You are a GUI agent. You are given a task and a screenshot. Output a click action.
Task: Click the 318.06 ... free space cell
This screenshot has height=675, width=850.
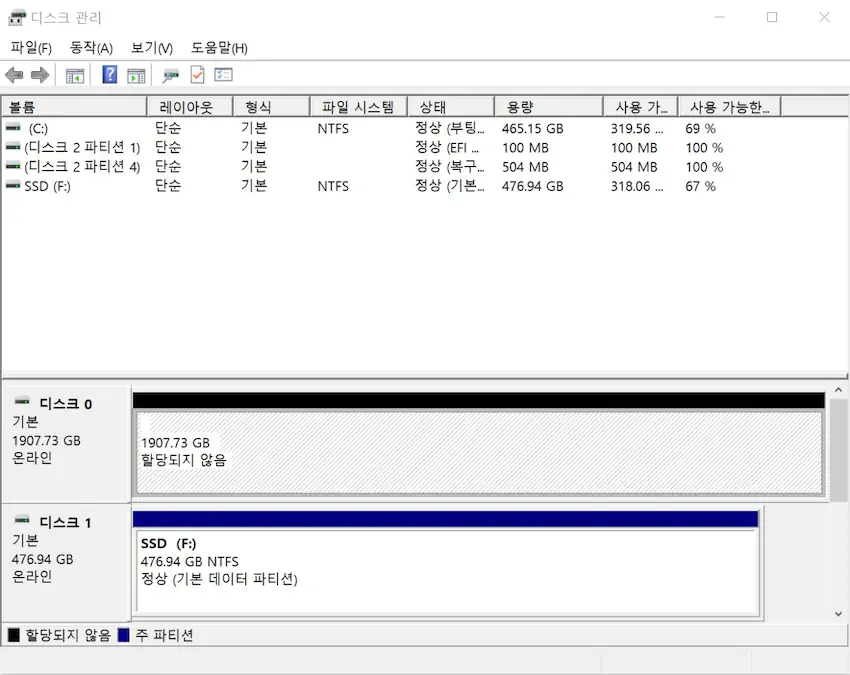636,186
